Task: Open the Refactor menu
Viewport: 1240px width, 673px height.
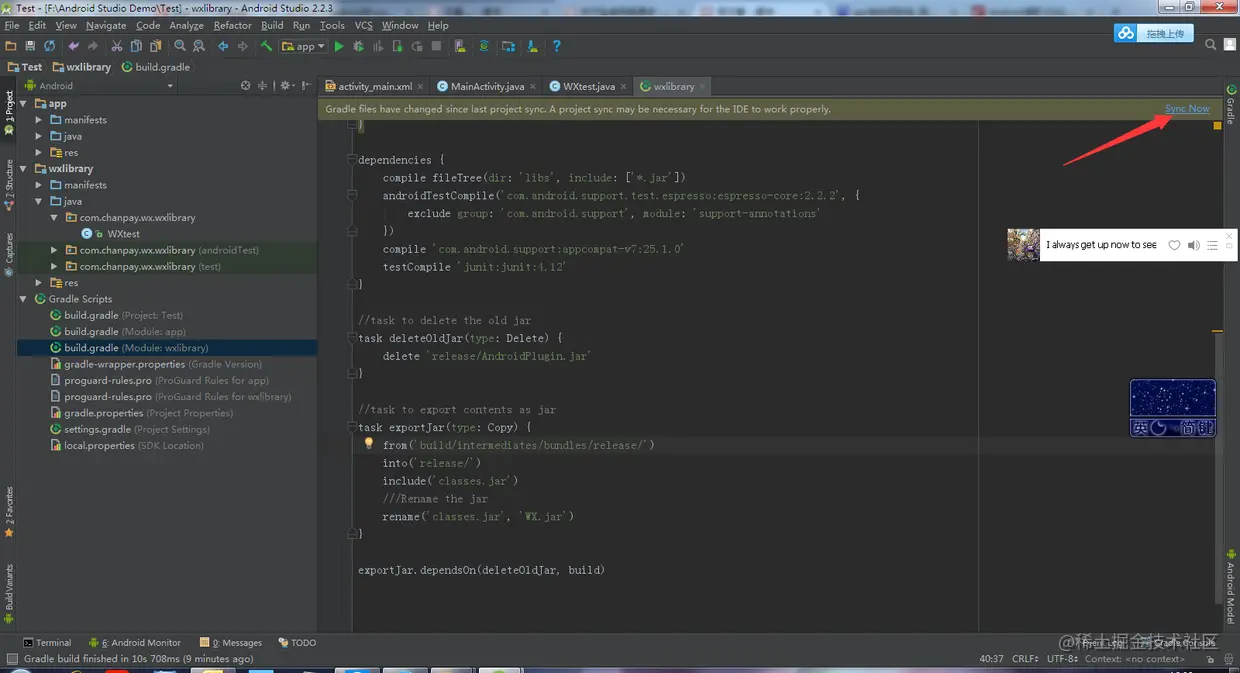Action: click(x=232, y=25)
